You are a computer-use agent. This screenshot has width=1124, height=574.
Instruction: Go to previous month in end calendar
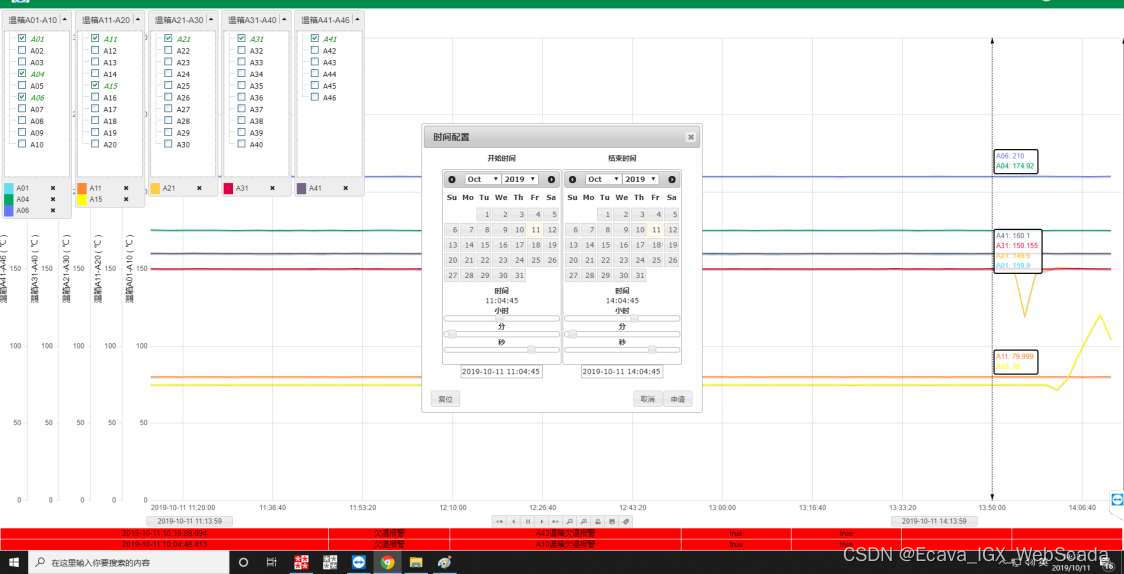(572, 179)
